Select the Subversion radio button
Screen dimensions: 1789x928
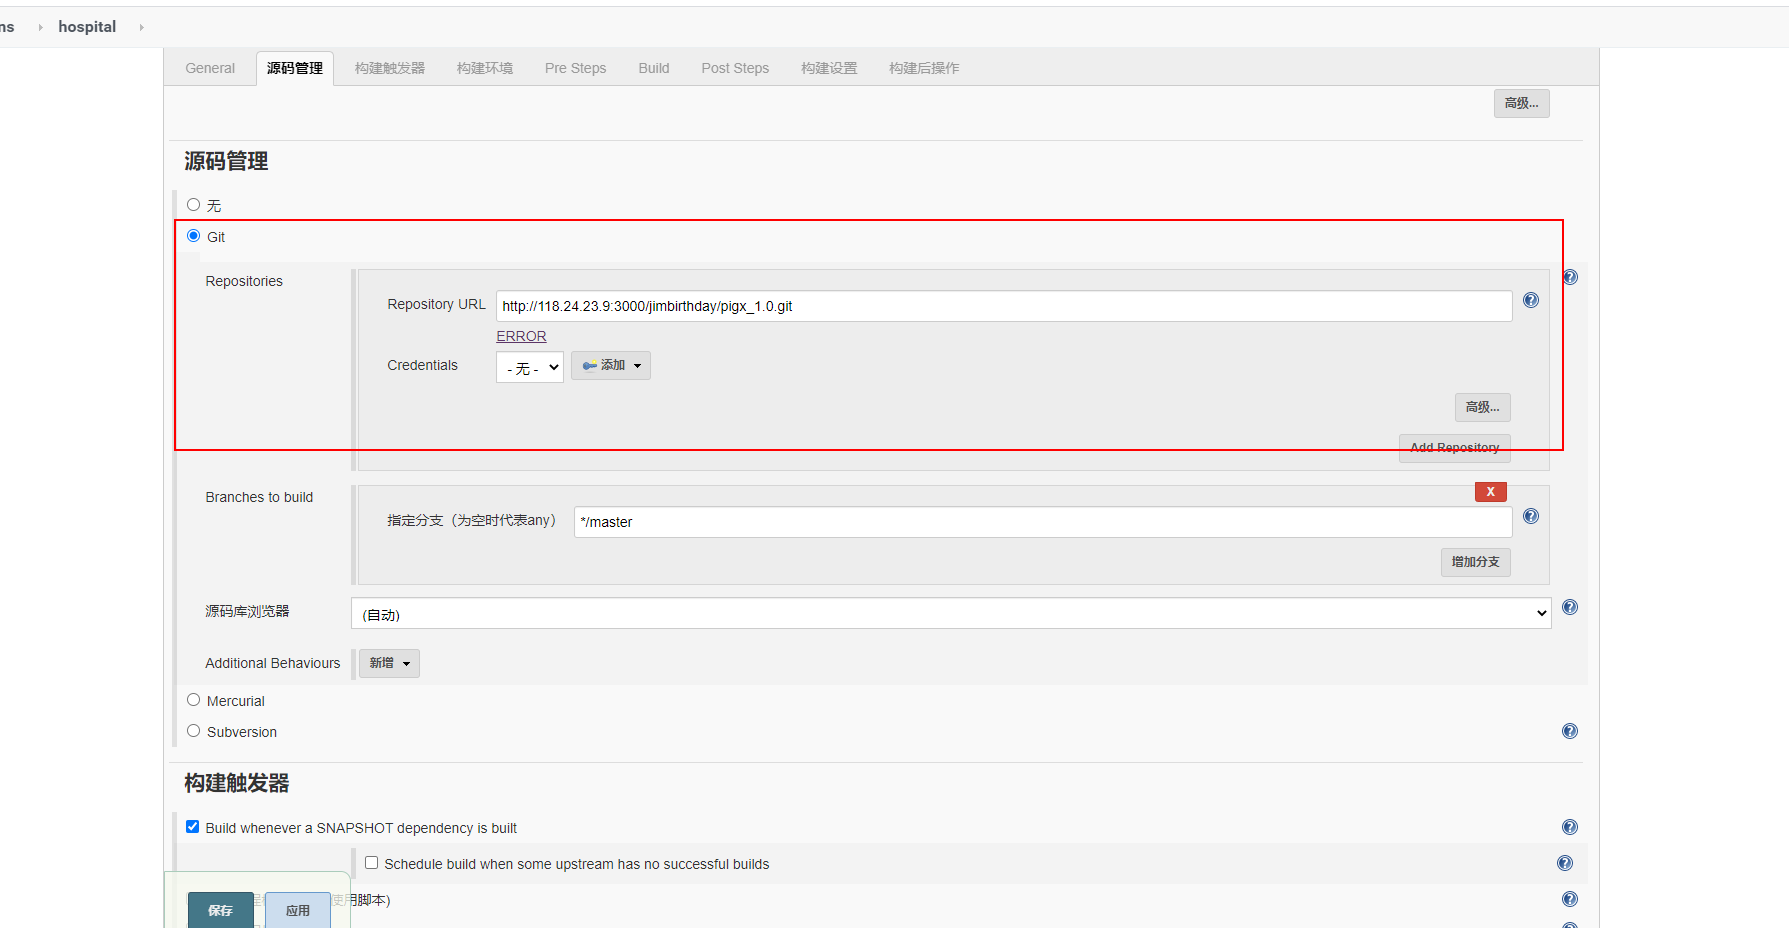(x=194, y=731)
